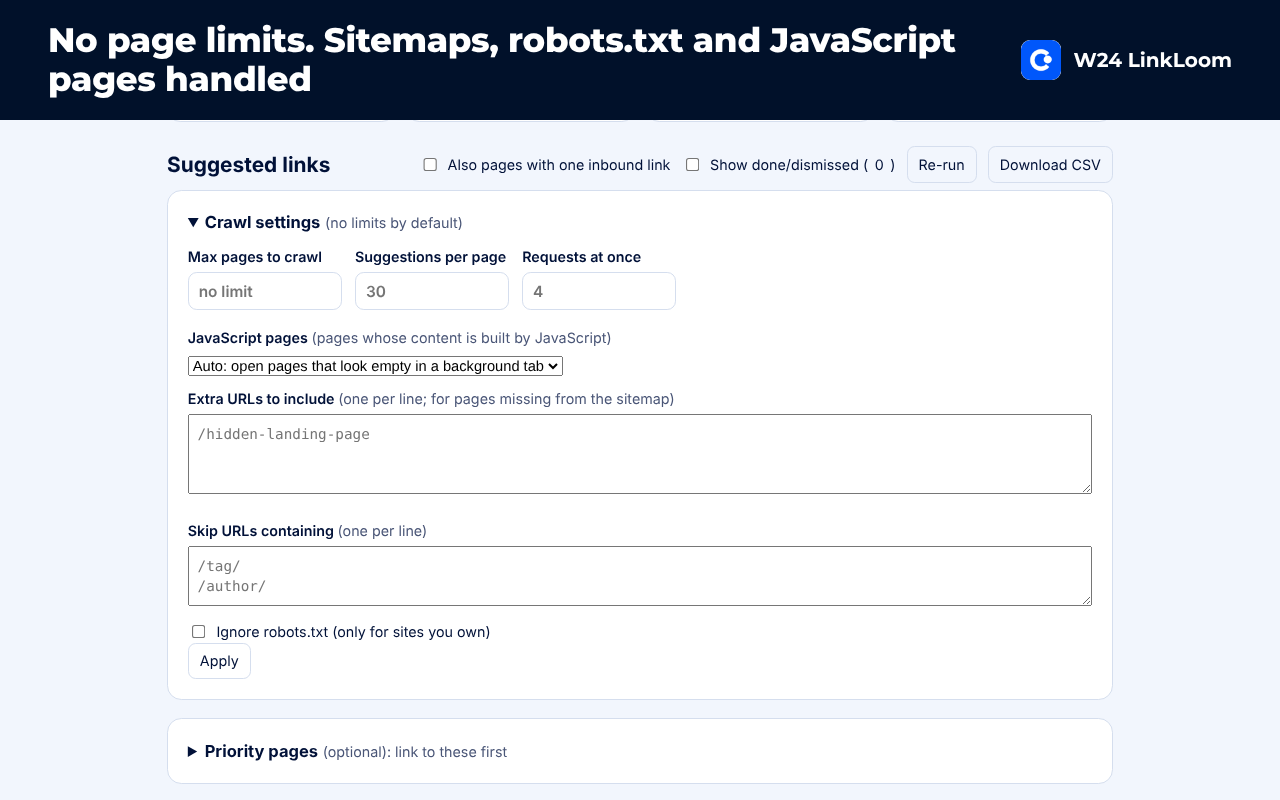Focus the Max pages to crawl field

coord(265,291)
